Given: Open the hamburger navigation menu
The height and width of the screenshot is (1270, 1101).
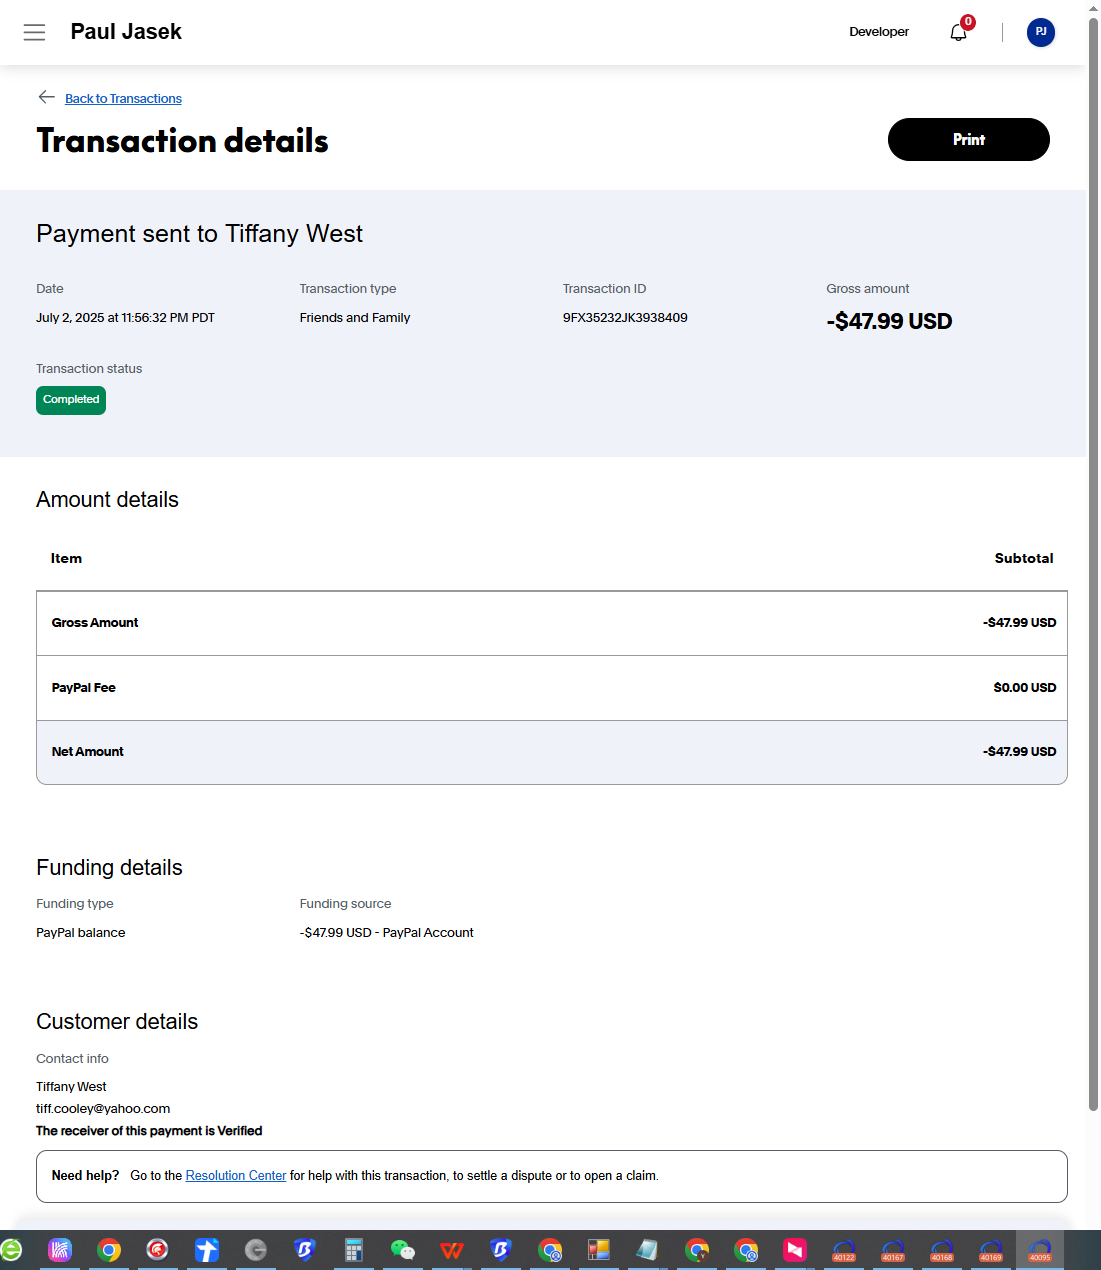Looking at the screenshot, I should (34, 32).
